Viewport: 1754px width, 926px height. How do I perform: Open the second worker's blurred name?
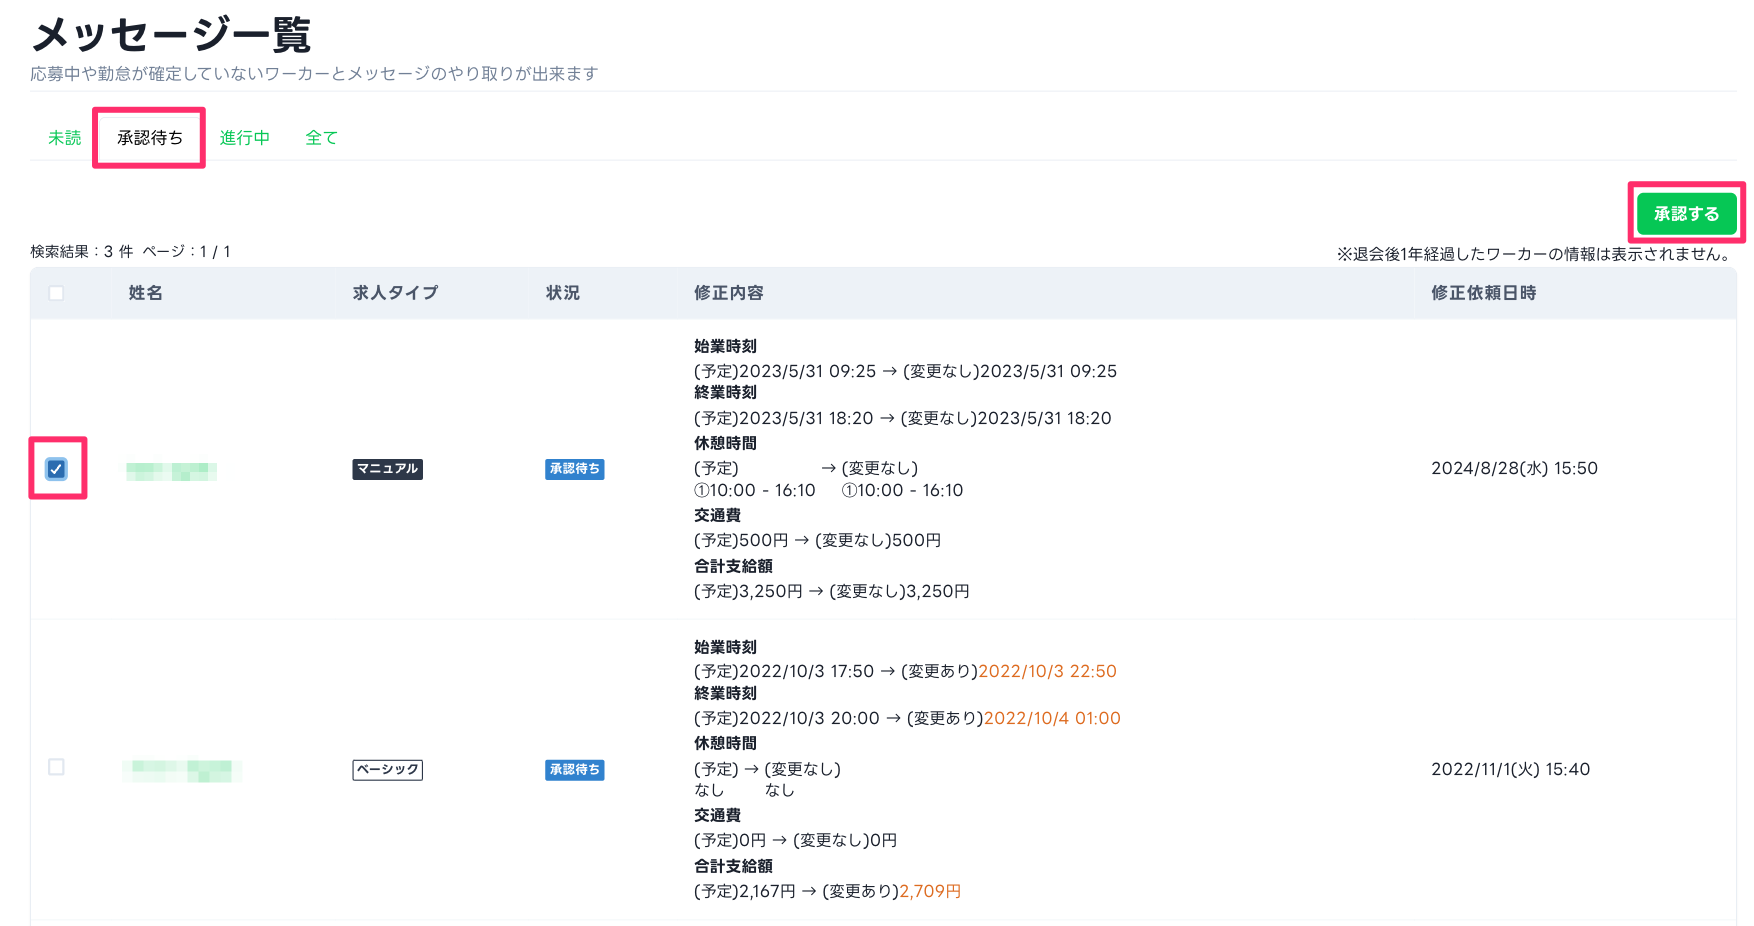181,770
